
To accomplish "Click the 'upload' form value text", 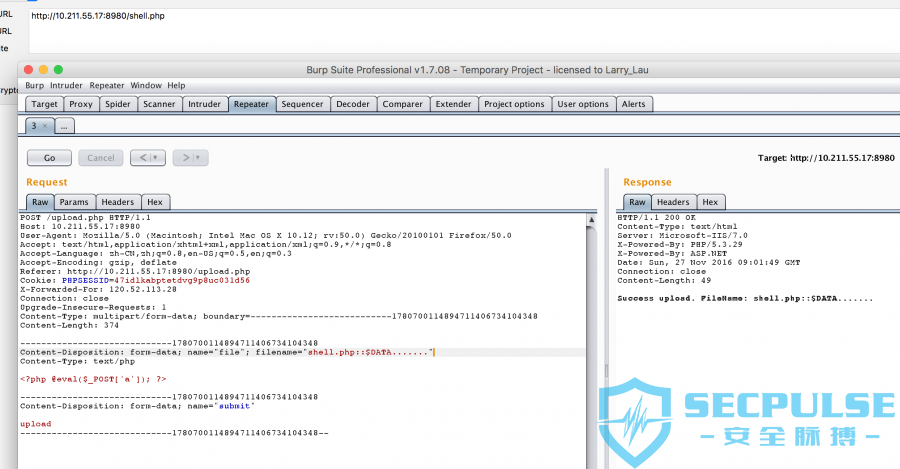I will click(36, 424).
